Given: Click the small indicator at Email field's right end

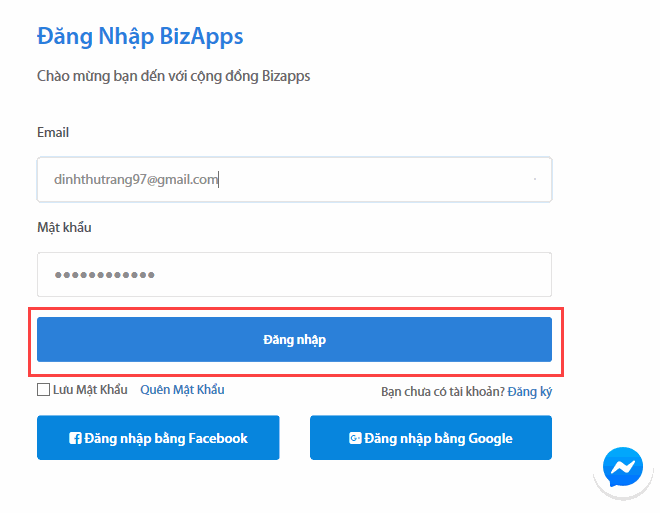Looking at the screenshot, I should pos(535,180).
